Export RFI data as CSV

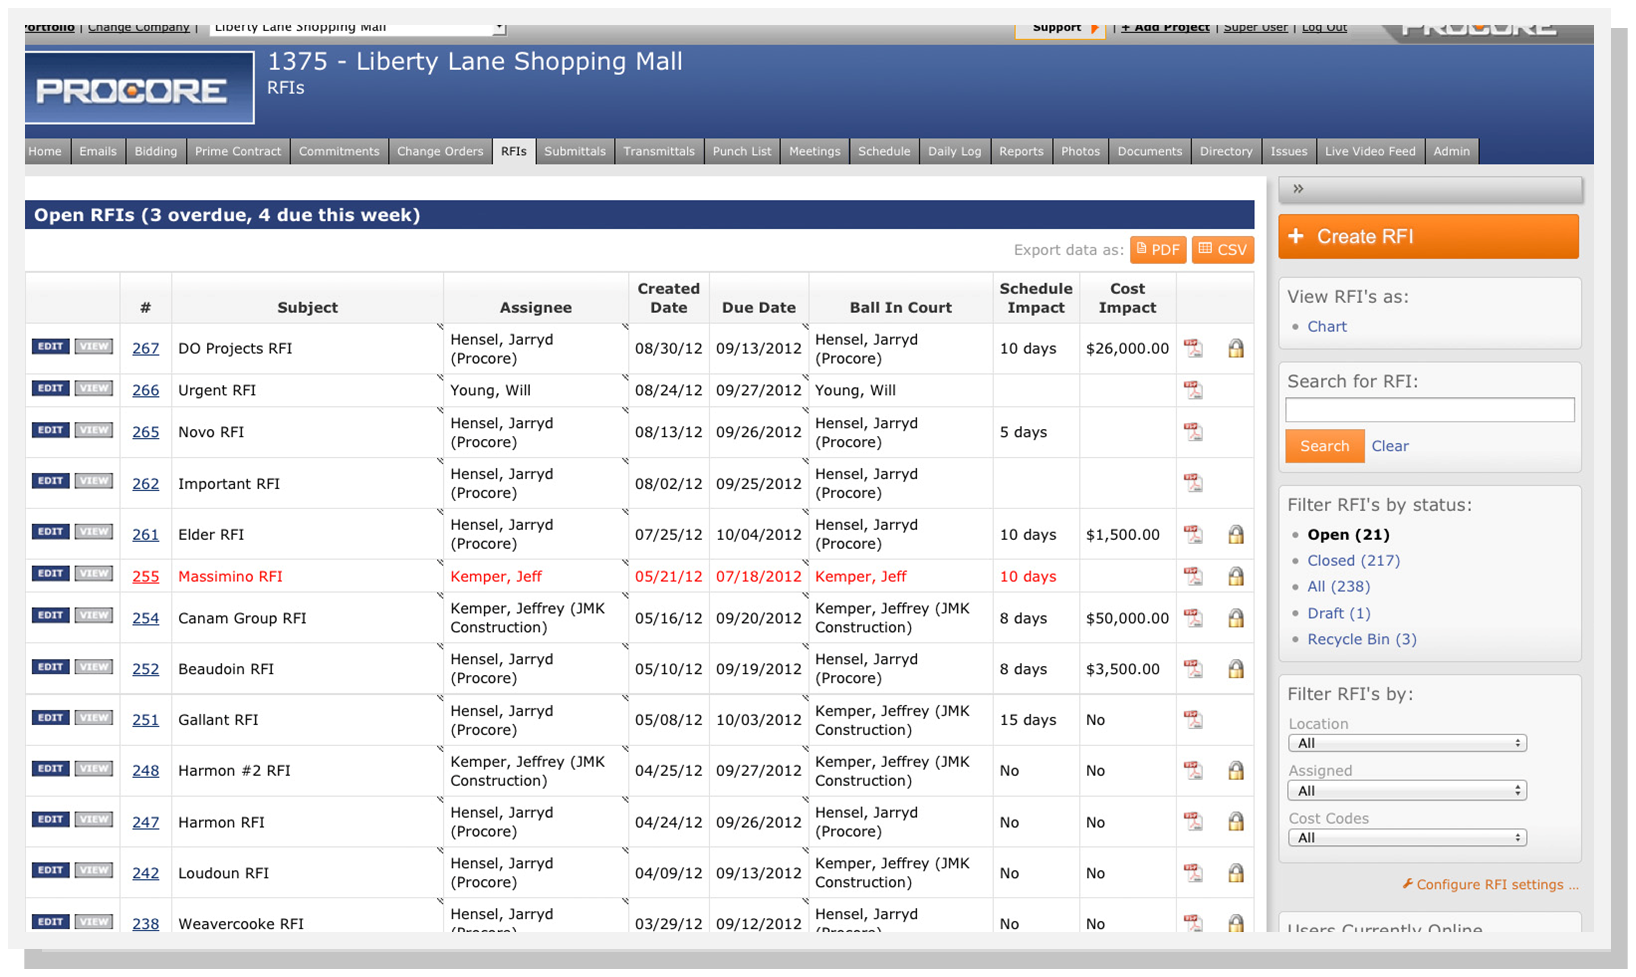pos(1222,250)
